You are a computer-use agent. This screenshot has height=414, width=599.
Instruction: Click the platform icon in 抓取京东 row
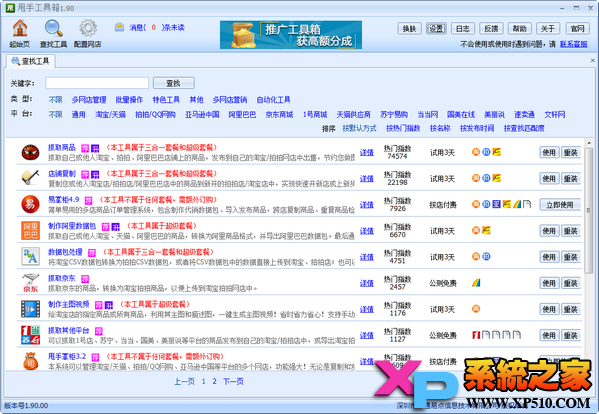[476, 283]
